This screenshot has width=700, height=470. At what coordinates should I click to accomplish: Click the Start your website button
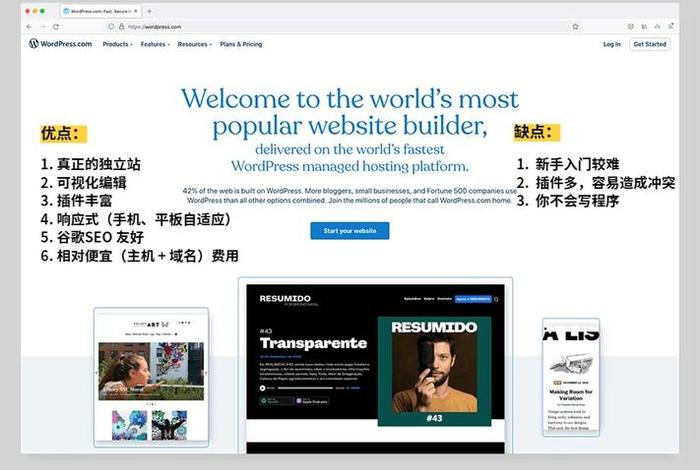(x=350, y=231)
